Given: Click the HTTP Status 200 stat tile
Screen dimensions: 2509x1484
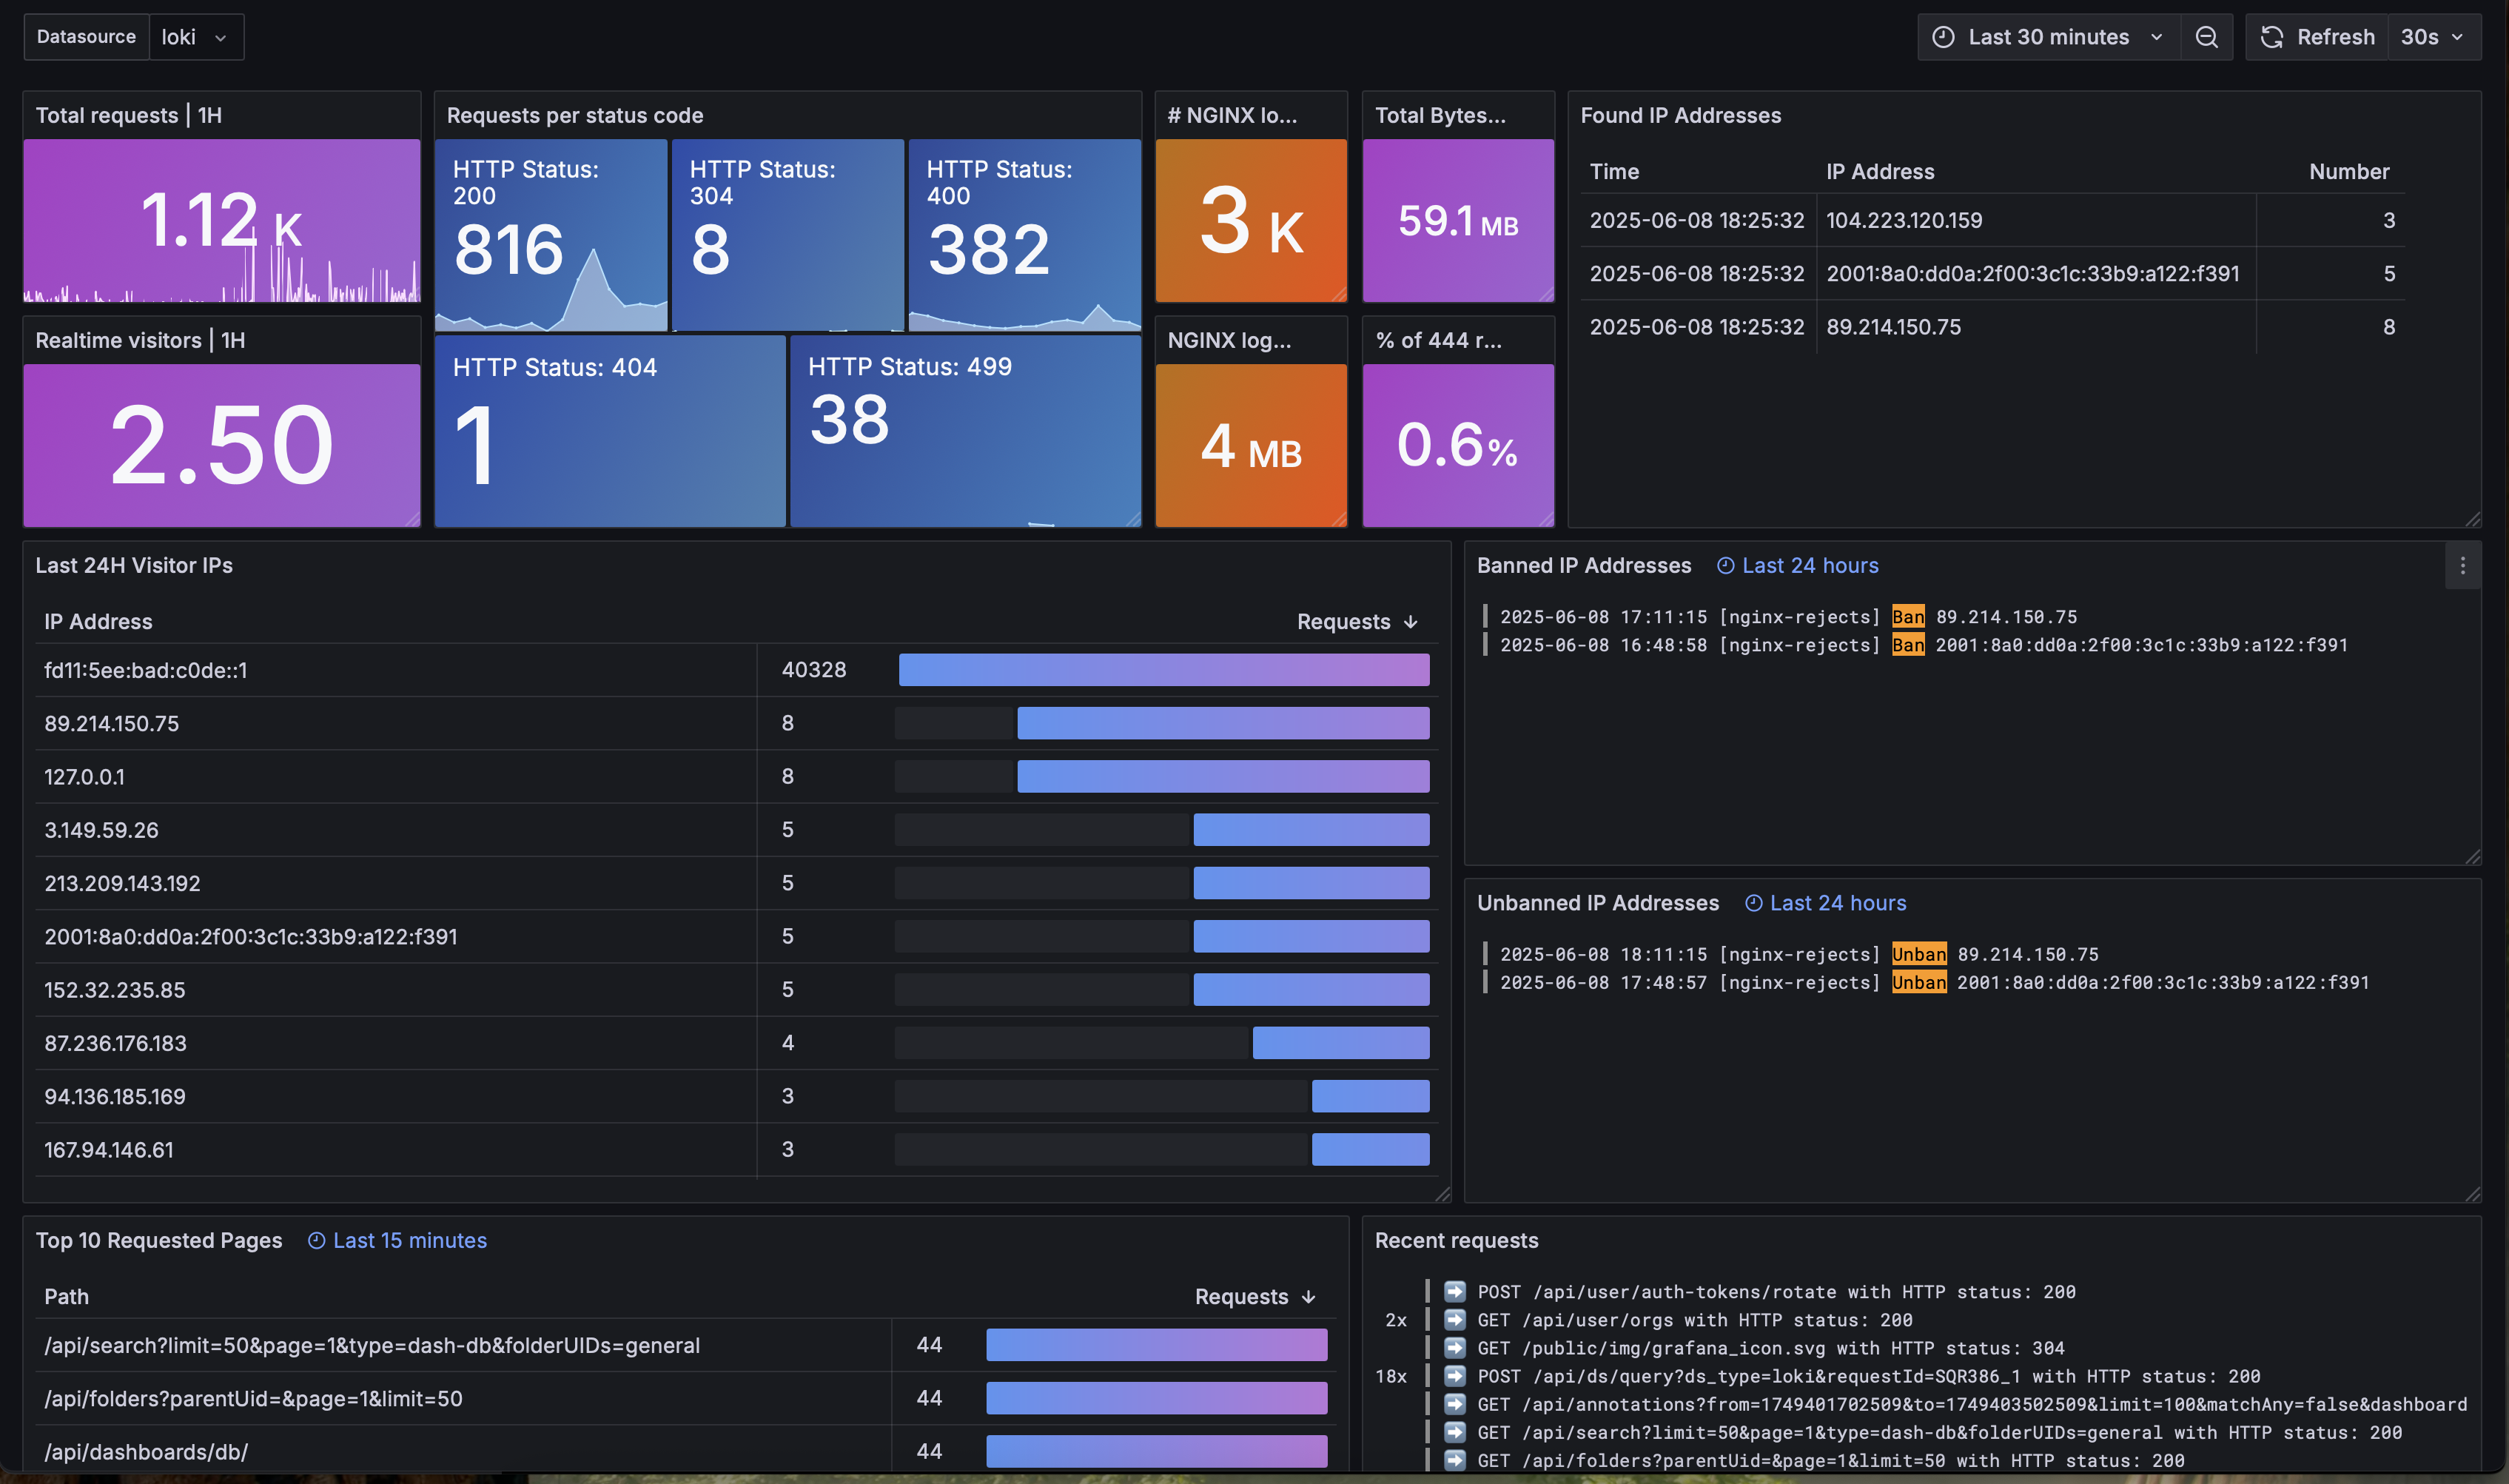Looking at the screenshot, I should pyautogui.click(x=550, y=235).
